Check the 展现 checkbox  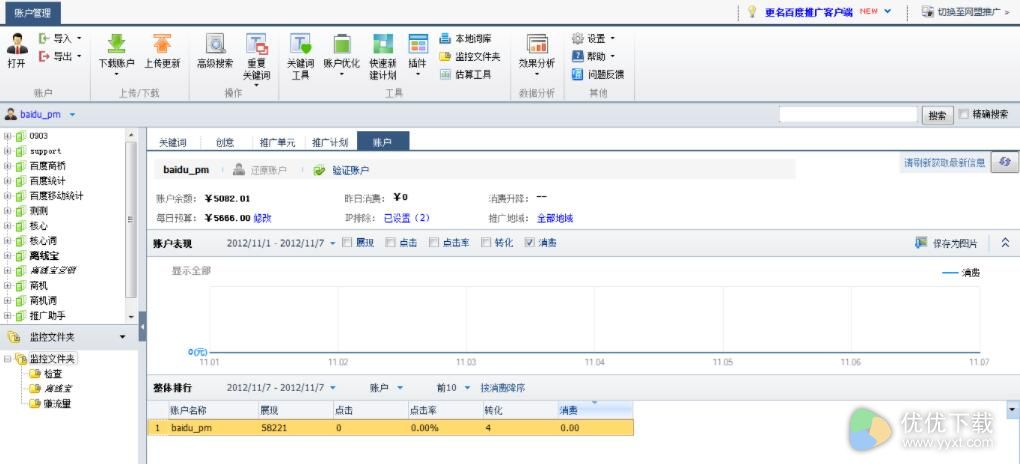[x=347, y=242]
